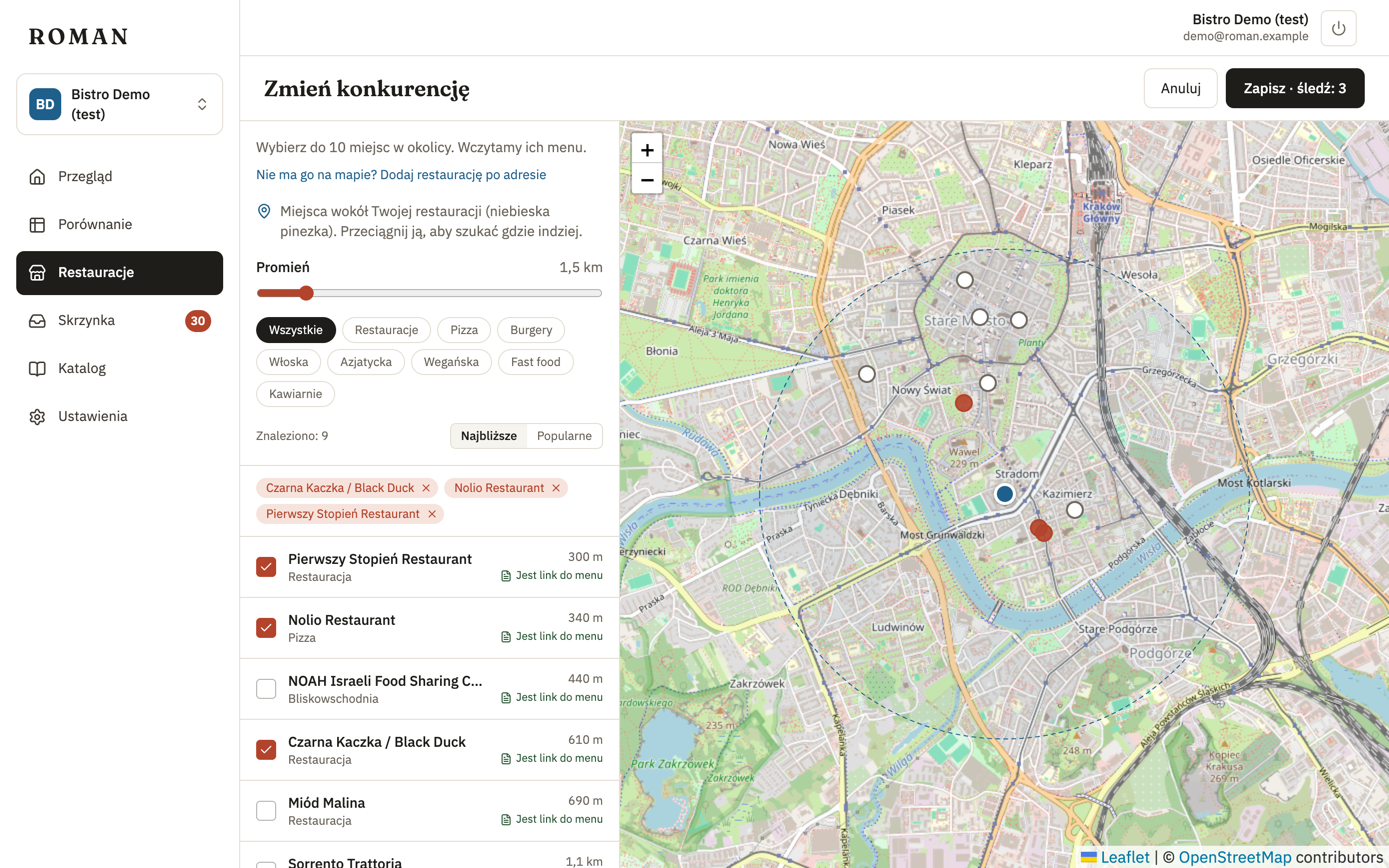Click the Skrzynka 30 badge
1389x868 pixels.
[x=198, y=321]
